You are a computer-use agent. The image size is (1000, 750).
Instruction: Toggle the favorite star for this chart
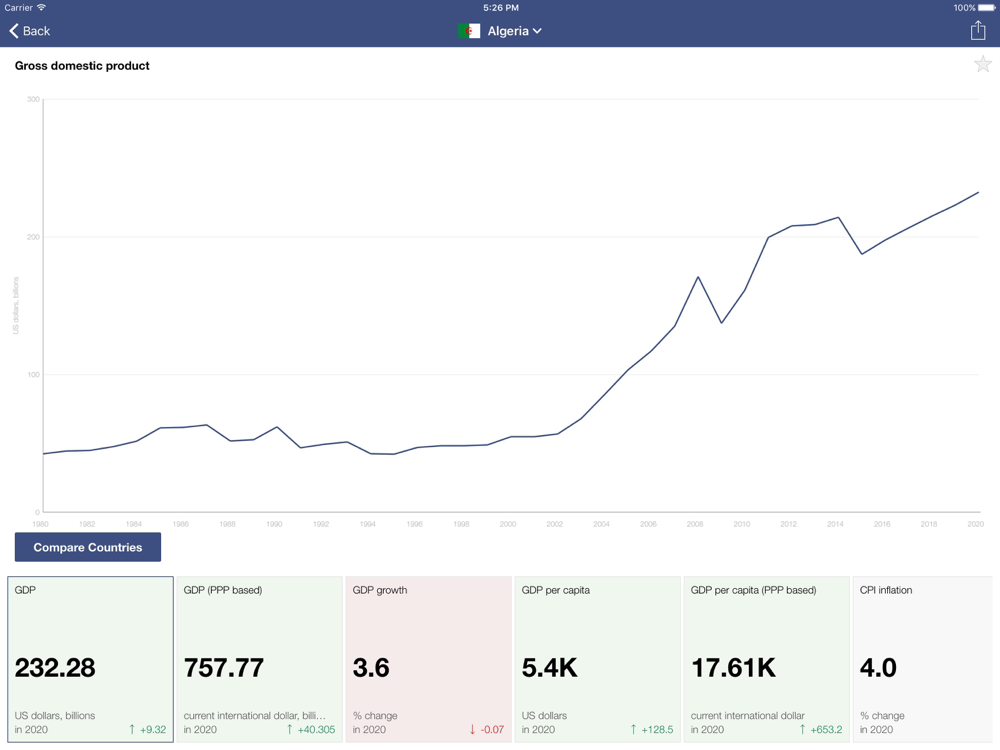982,65
